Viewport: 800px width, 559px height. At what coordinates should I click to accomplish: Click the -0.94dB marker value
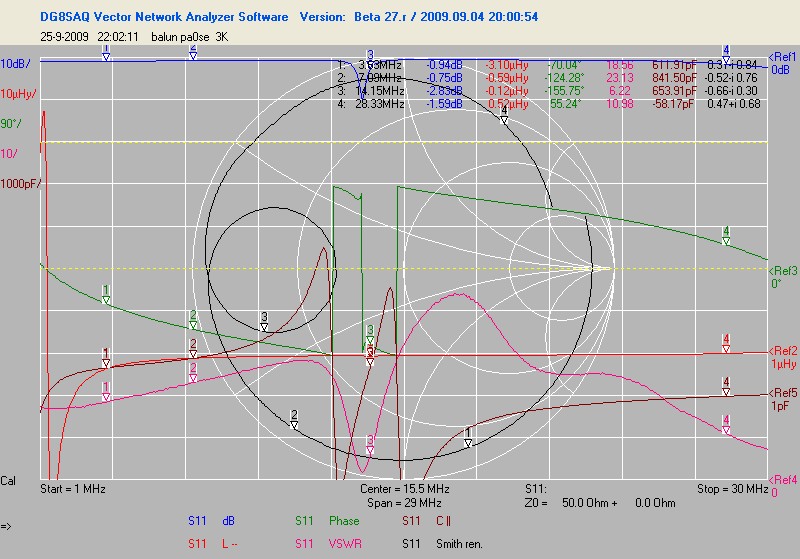click(x=444, y=65)
